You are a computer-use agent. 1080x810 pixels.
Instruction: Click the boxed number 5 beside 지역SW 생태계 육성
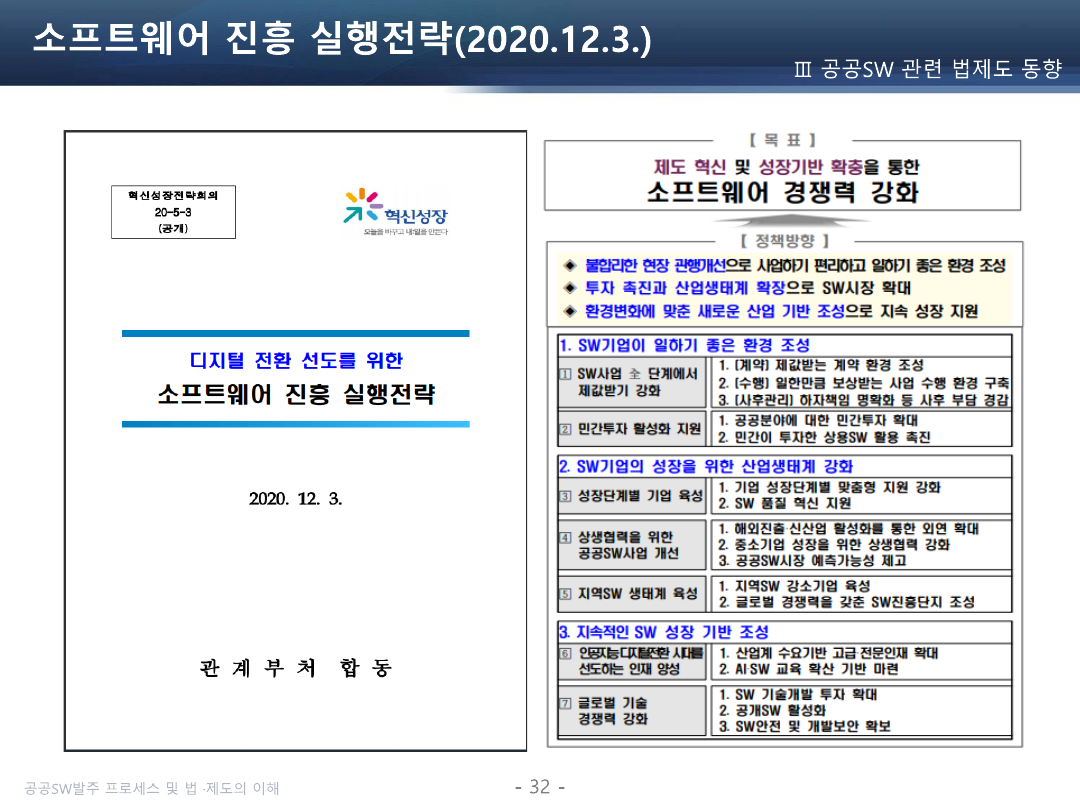[x=565, y=593]
